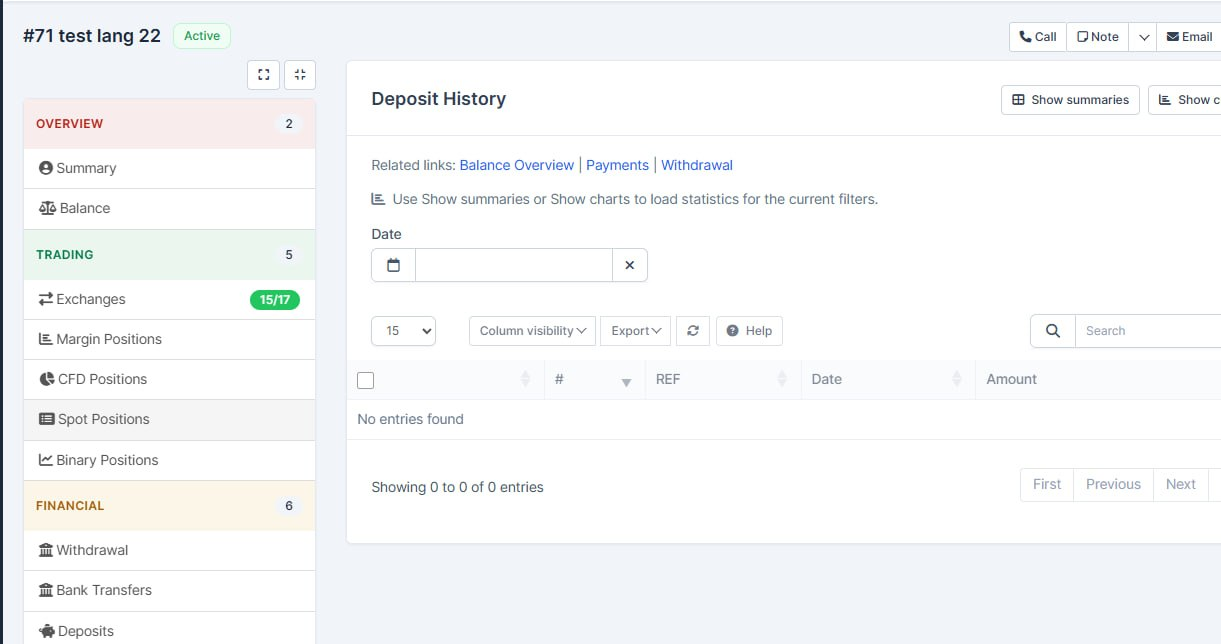Expand the Column visibility dropdown
The width and height of the screenshot is (1221, 644).
click(532, 331)
